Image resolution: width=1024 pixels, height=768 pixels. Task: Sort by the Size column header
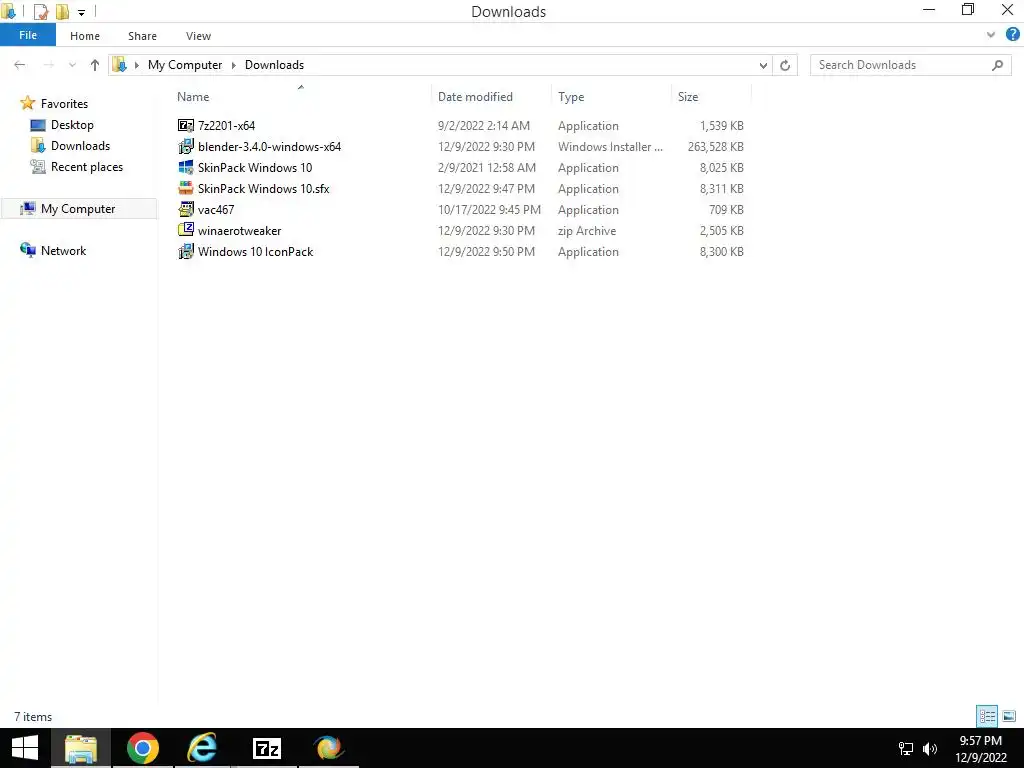point(688,97)
